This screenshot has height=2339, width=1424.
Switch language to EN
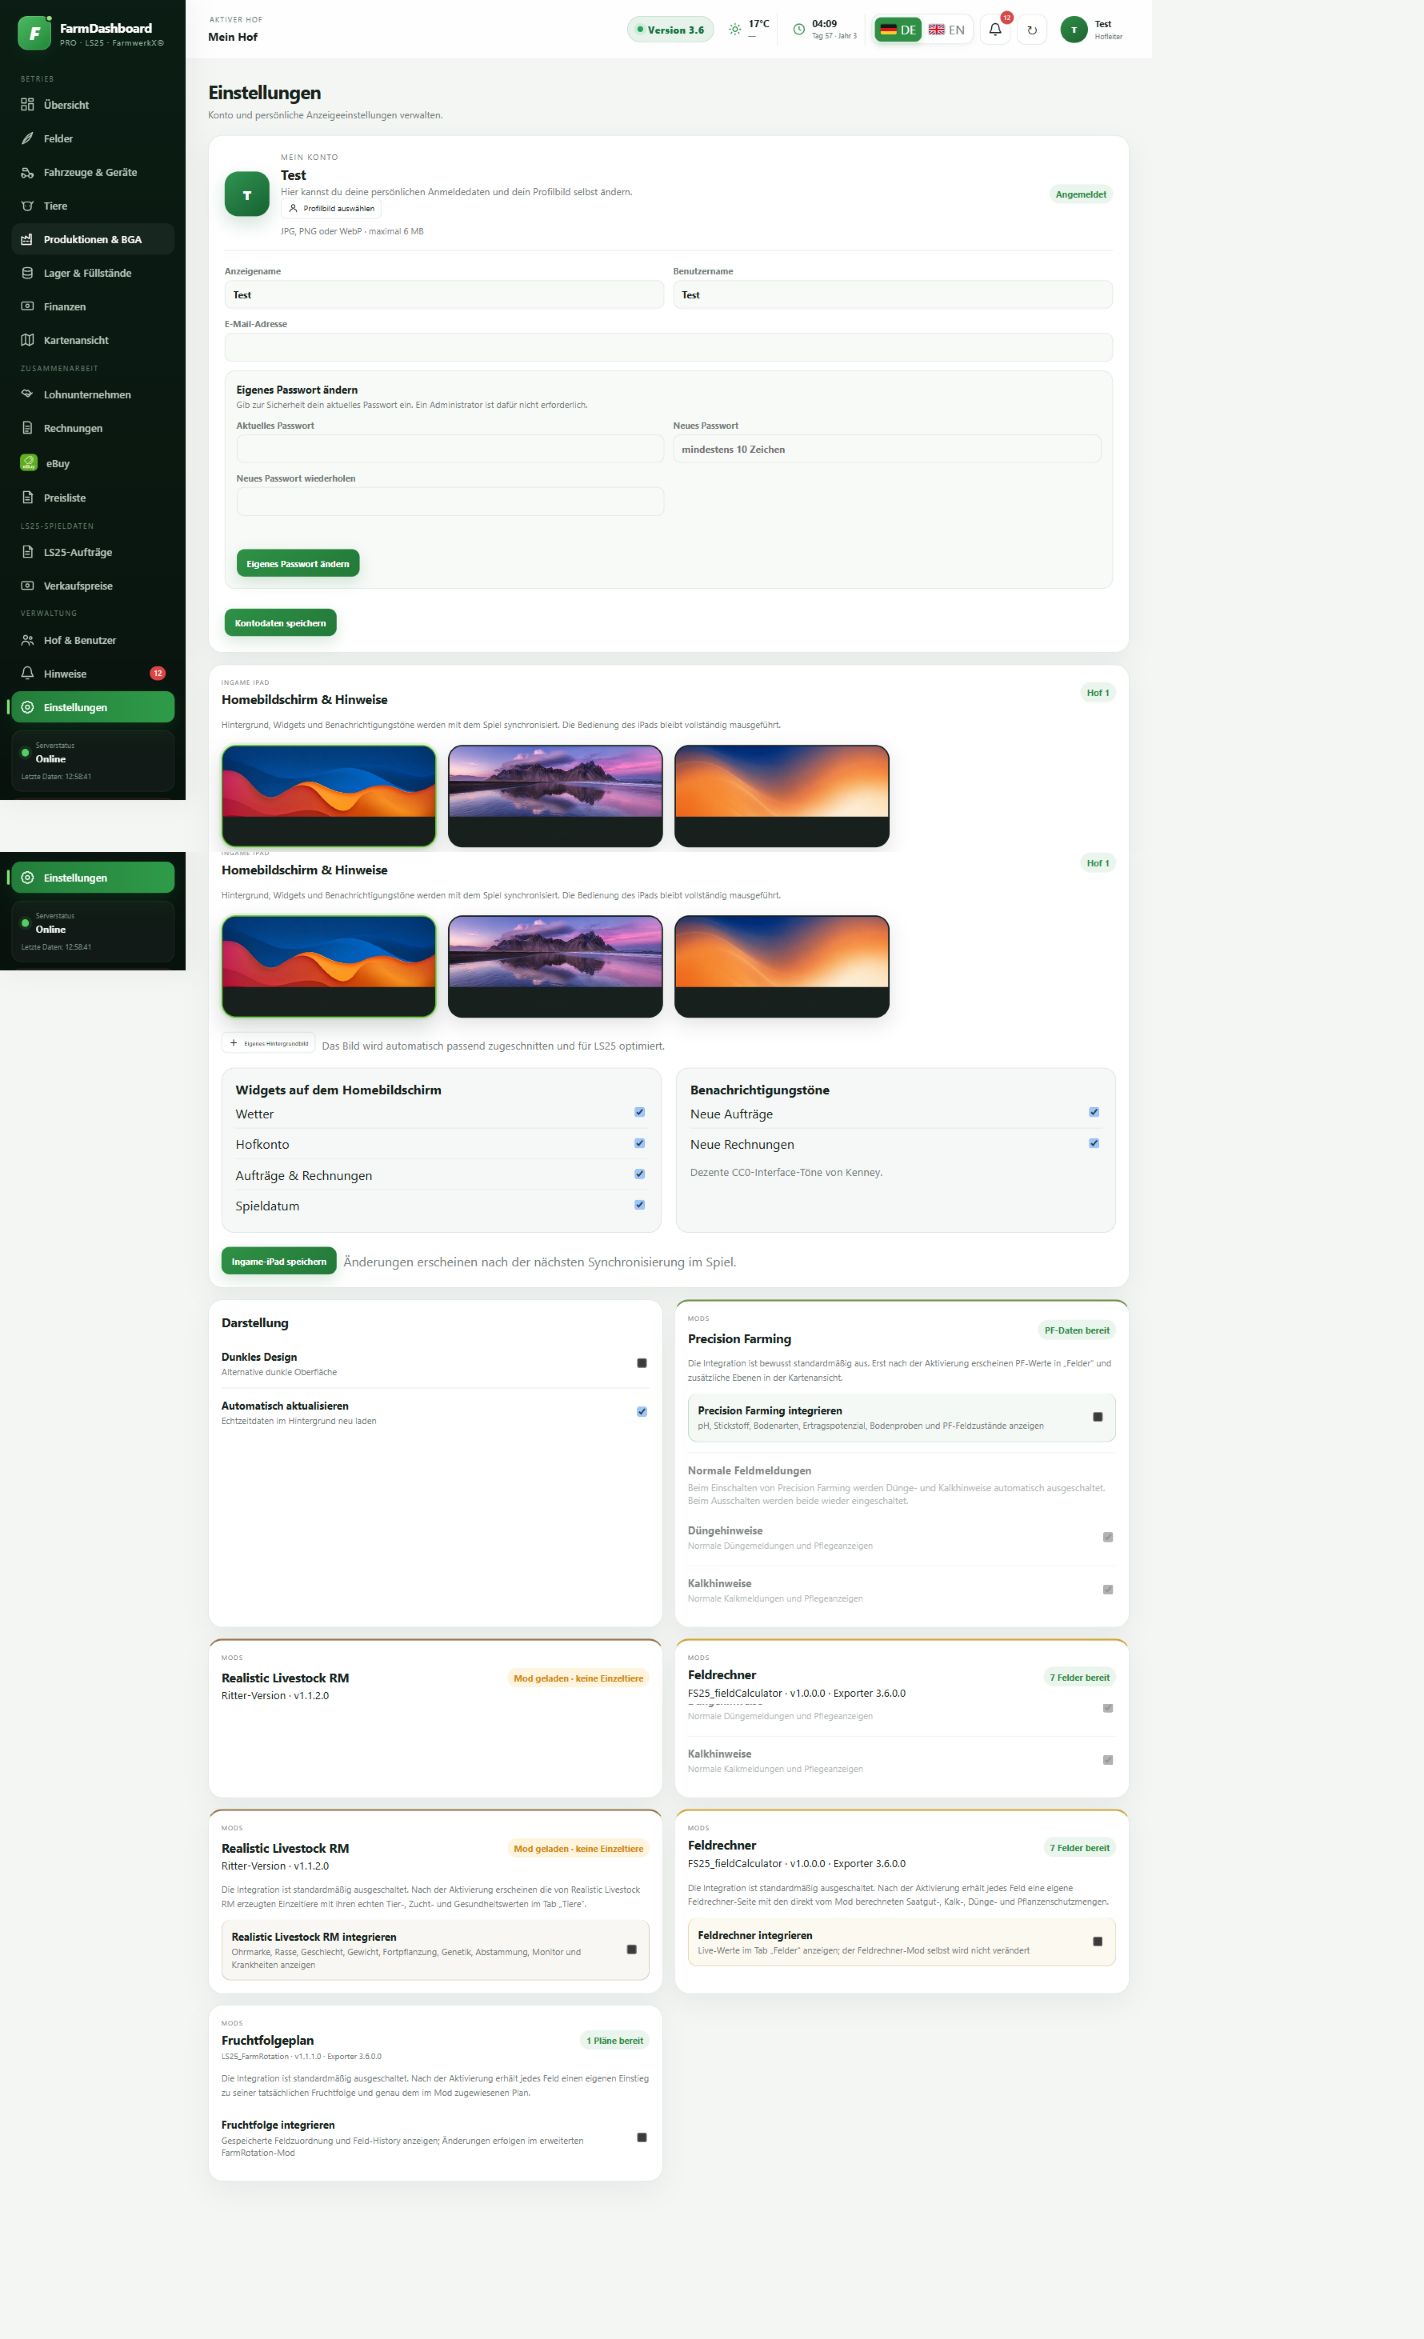pos(947,30)
